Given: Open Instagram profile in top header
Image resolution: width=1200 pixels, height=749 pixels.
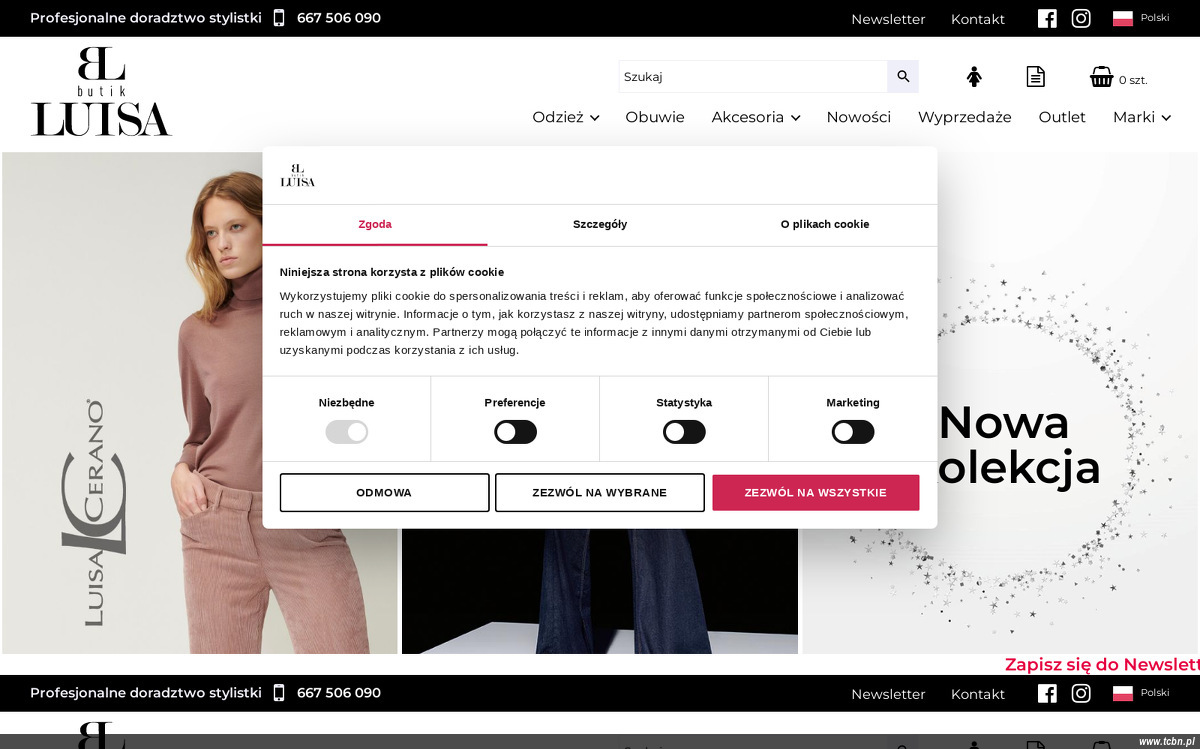Looking at the screenshot, I should (x=1081, y=18).
